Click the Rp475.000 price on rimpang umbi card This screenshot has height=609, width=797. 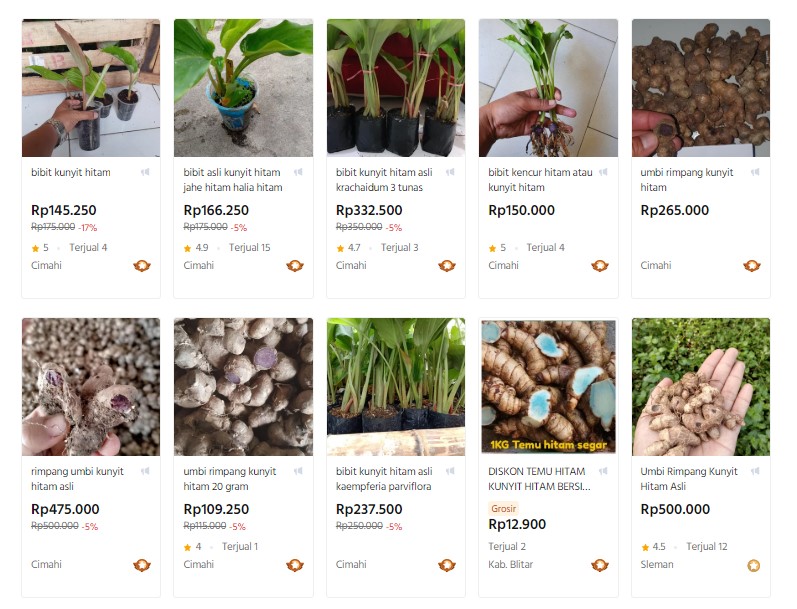[66, 509]
